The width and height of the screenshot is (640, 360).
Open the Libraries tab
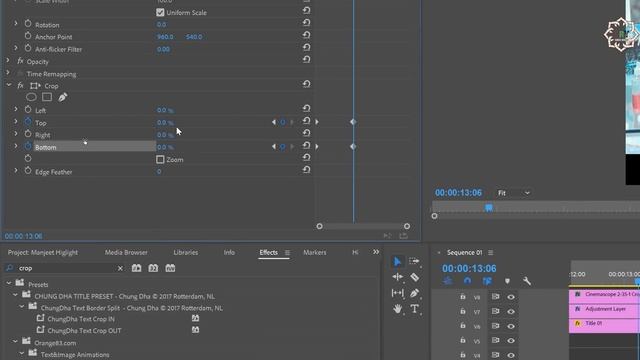(x=186, y=252)
